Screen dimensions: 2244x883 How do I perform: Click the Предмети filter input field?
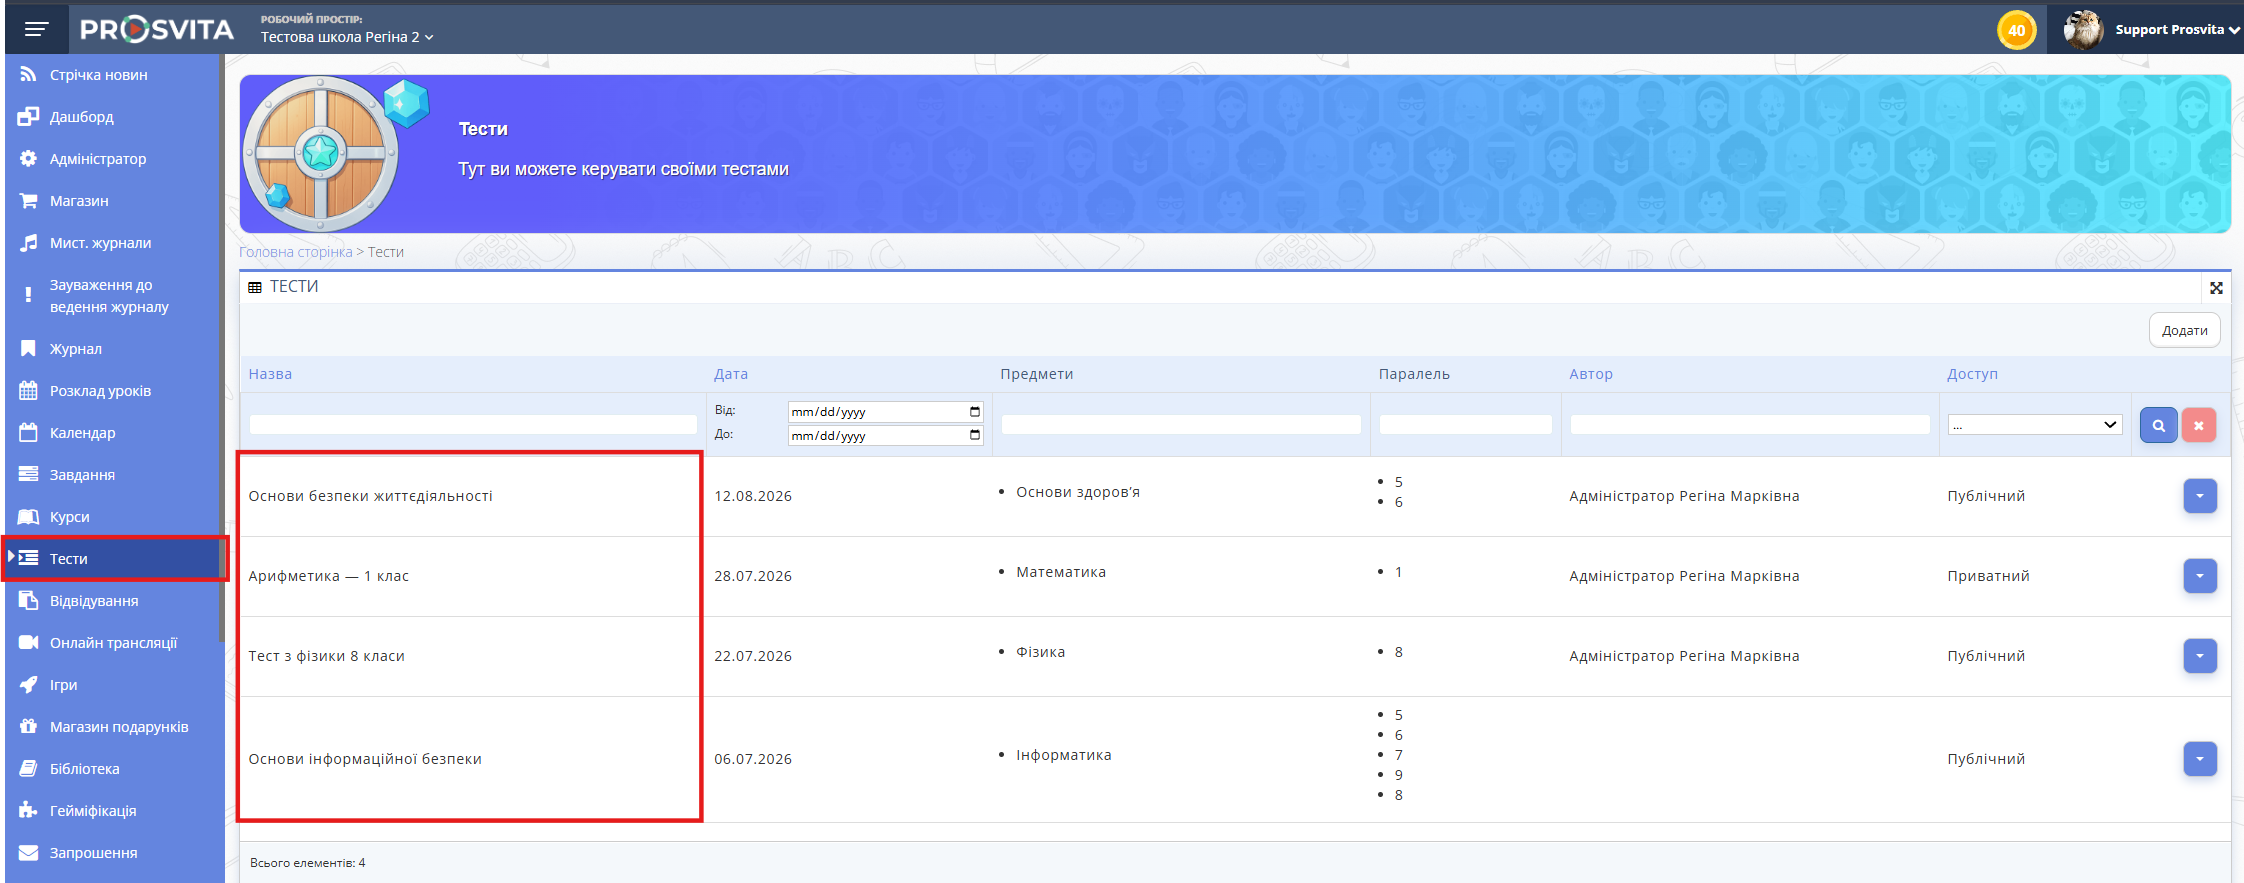coord(1181,425)
